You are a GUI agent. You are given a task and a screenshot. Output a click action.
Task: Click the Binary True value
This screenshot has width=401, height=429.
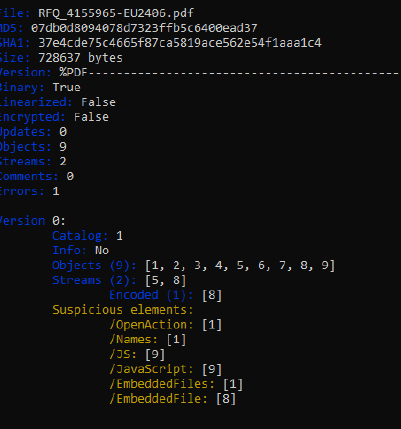67,87
